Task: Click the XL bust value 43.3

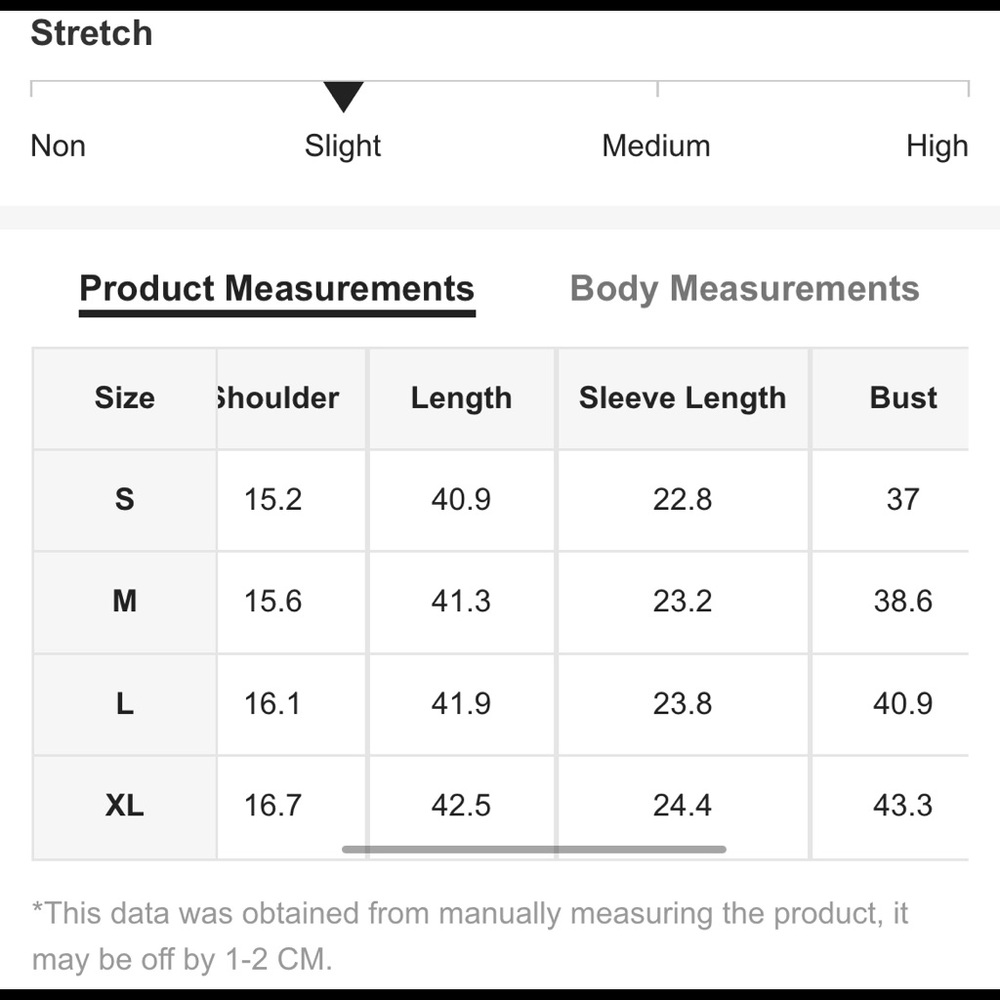Action: click(x=902, y=805)
